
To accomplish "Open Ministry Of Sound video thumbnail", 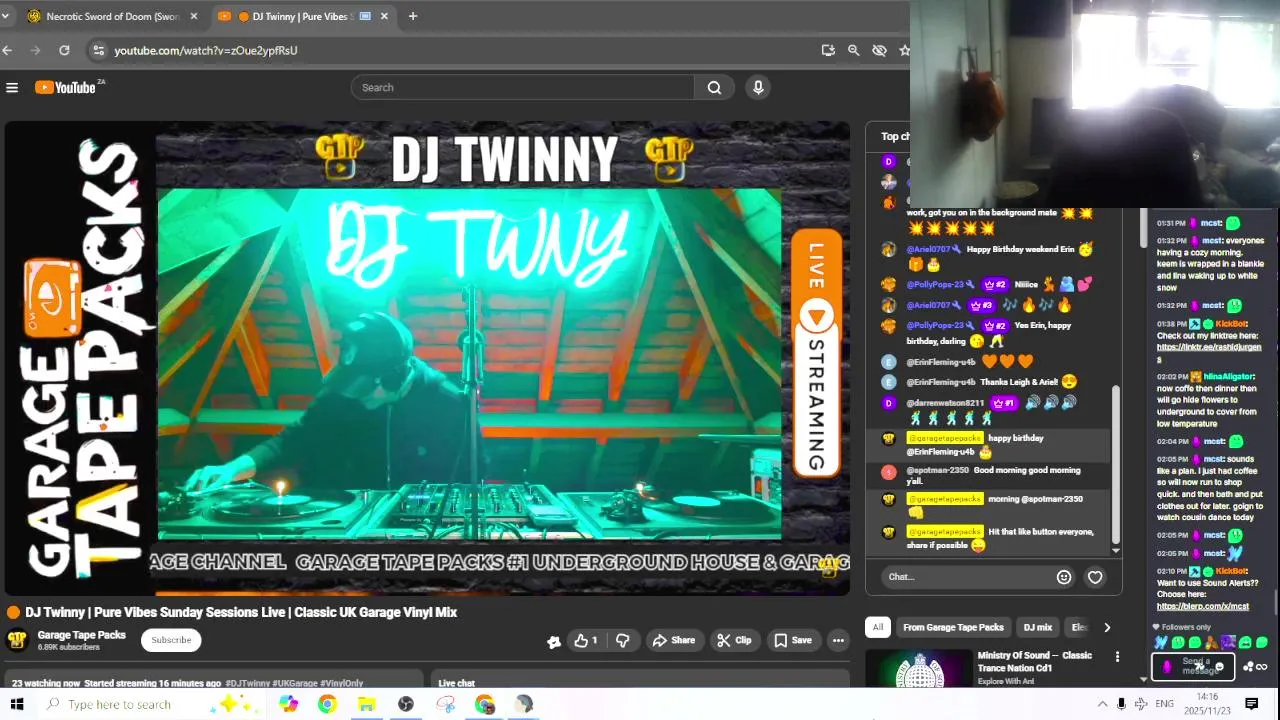I will pyautogui.click(x=917, y=669).
